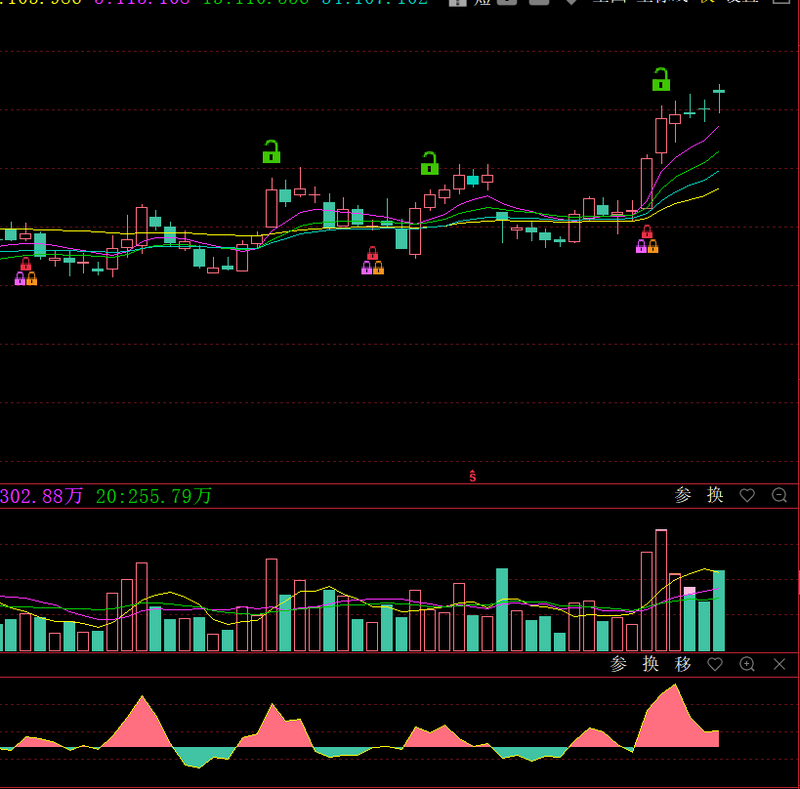Click the red S marker below the chart

[473, 476]
